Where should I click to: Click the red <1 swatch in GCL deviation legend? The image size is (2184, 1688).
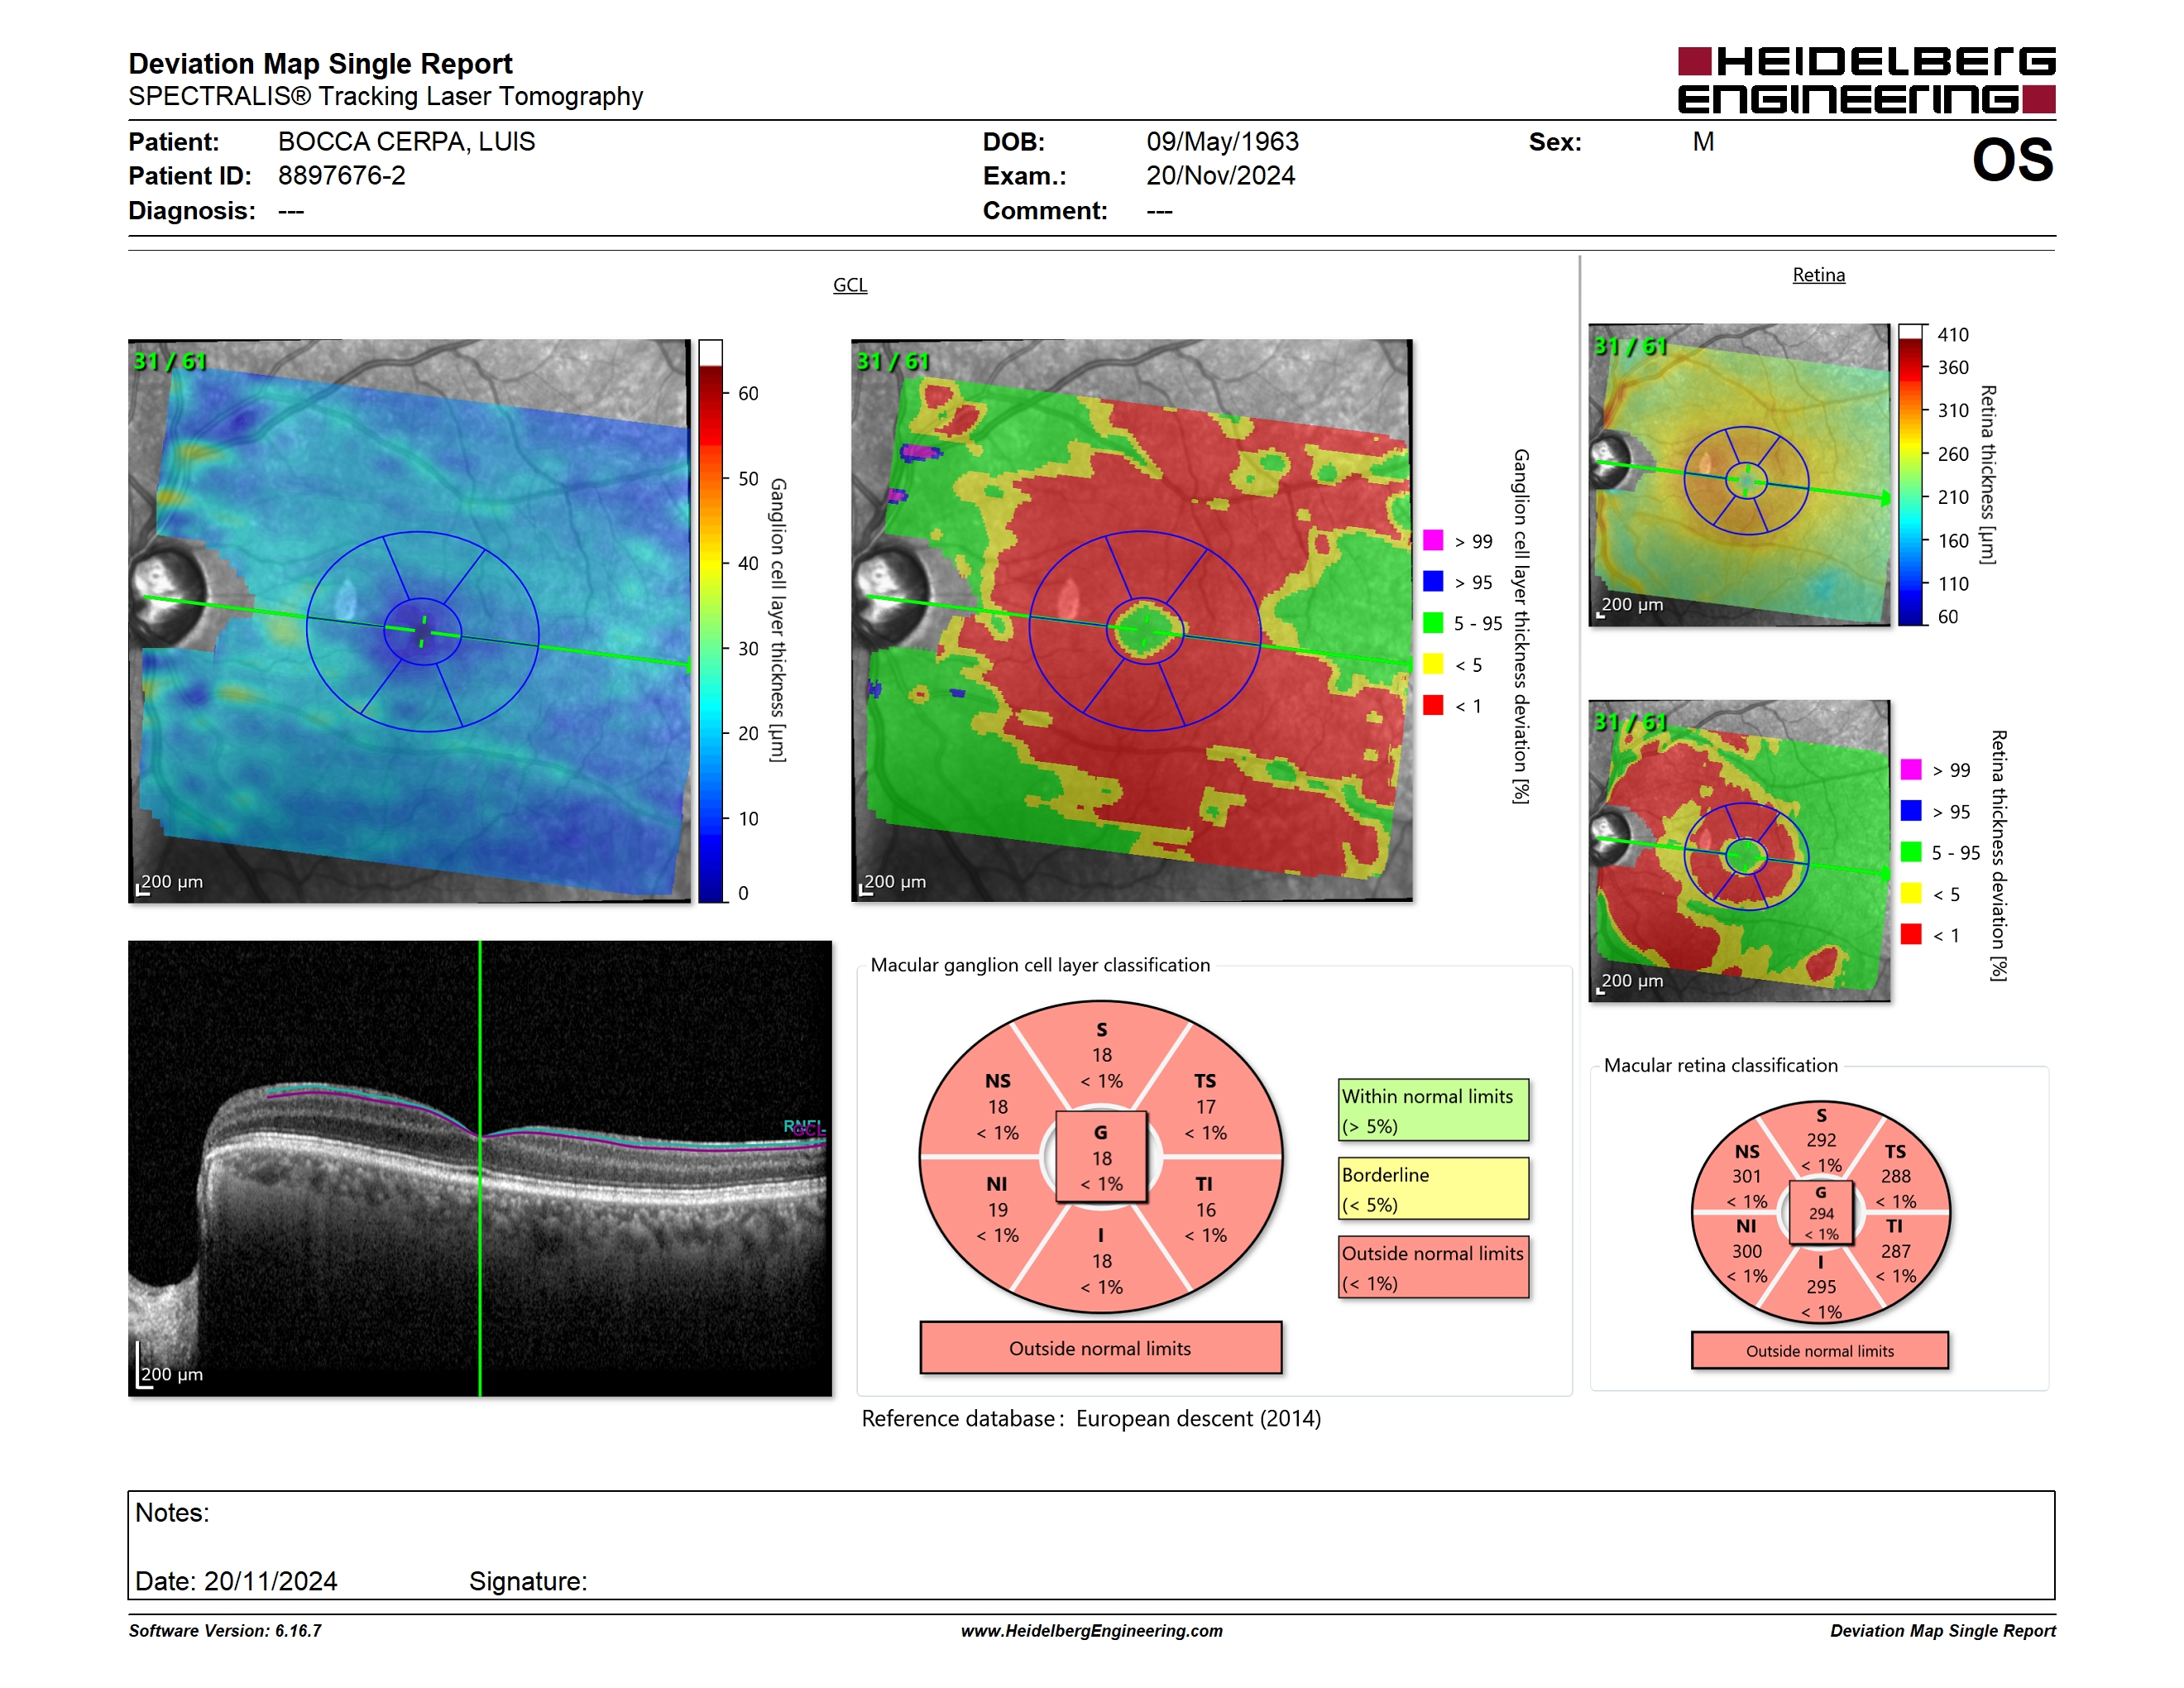[x=1433, y=705]
